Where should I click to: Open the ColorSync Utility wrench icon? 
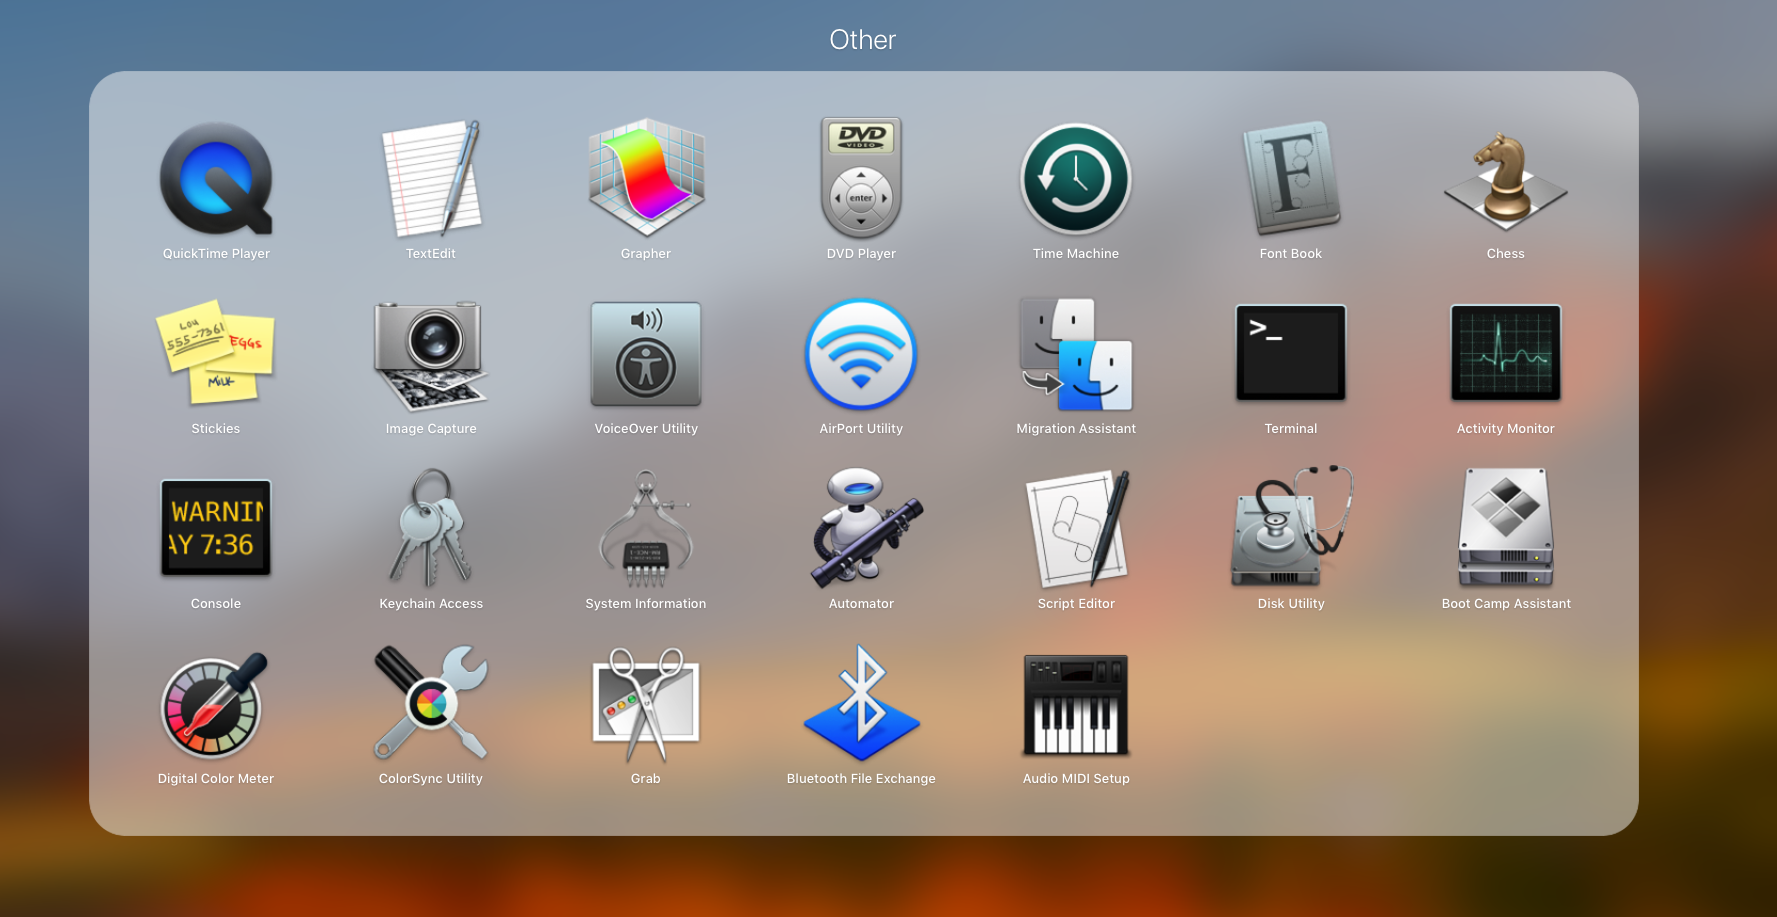(x=431, y=703)
